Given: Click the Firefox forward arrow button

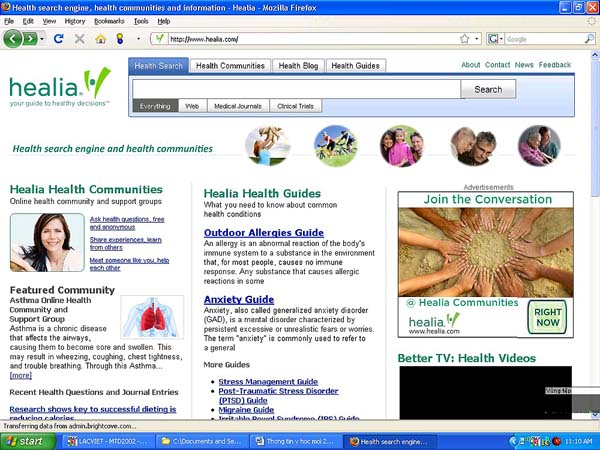Looking at the screenshot, I should click(x=31, y=39).
